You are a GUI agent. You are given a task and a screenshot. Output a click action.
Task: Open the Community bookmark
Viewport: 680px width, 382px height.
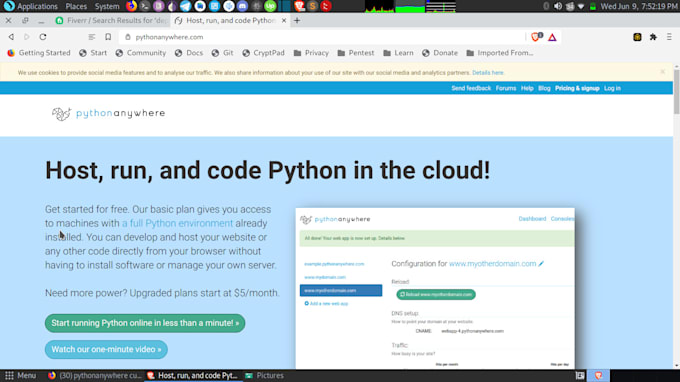point(141,53)
